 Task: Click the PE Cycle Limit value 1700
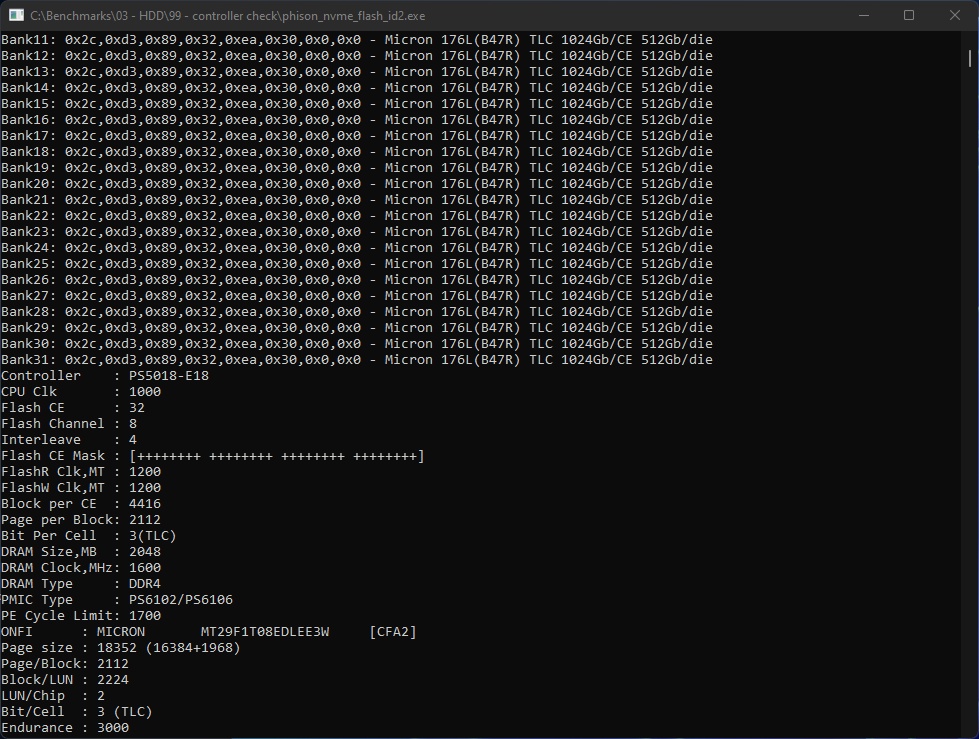tap(145, 617)
